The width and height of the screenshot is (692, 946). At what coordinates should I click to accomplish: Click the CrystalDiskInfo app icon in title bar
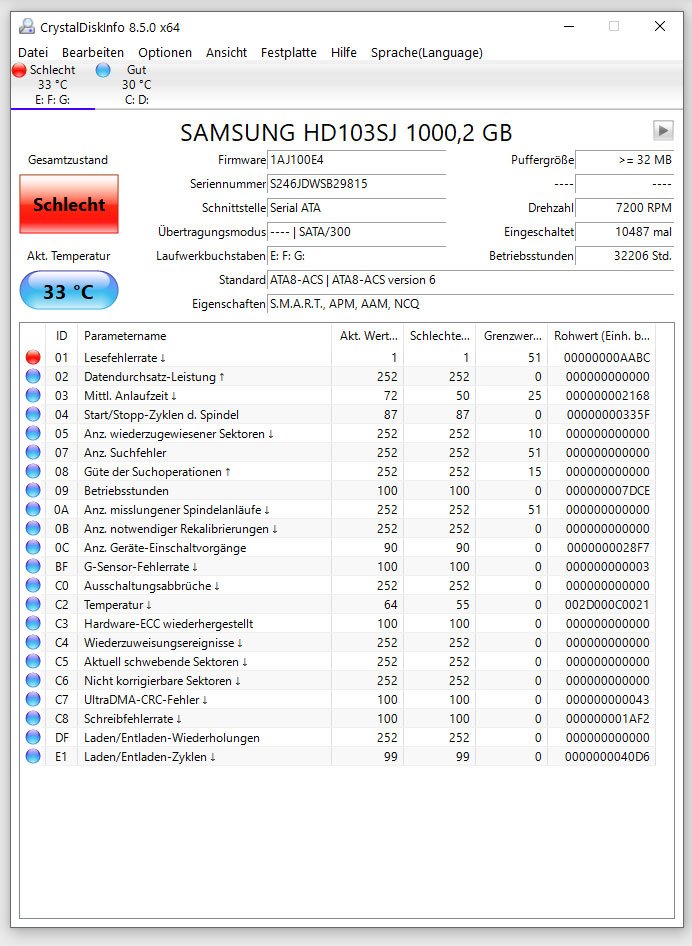tap(27, 27)
